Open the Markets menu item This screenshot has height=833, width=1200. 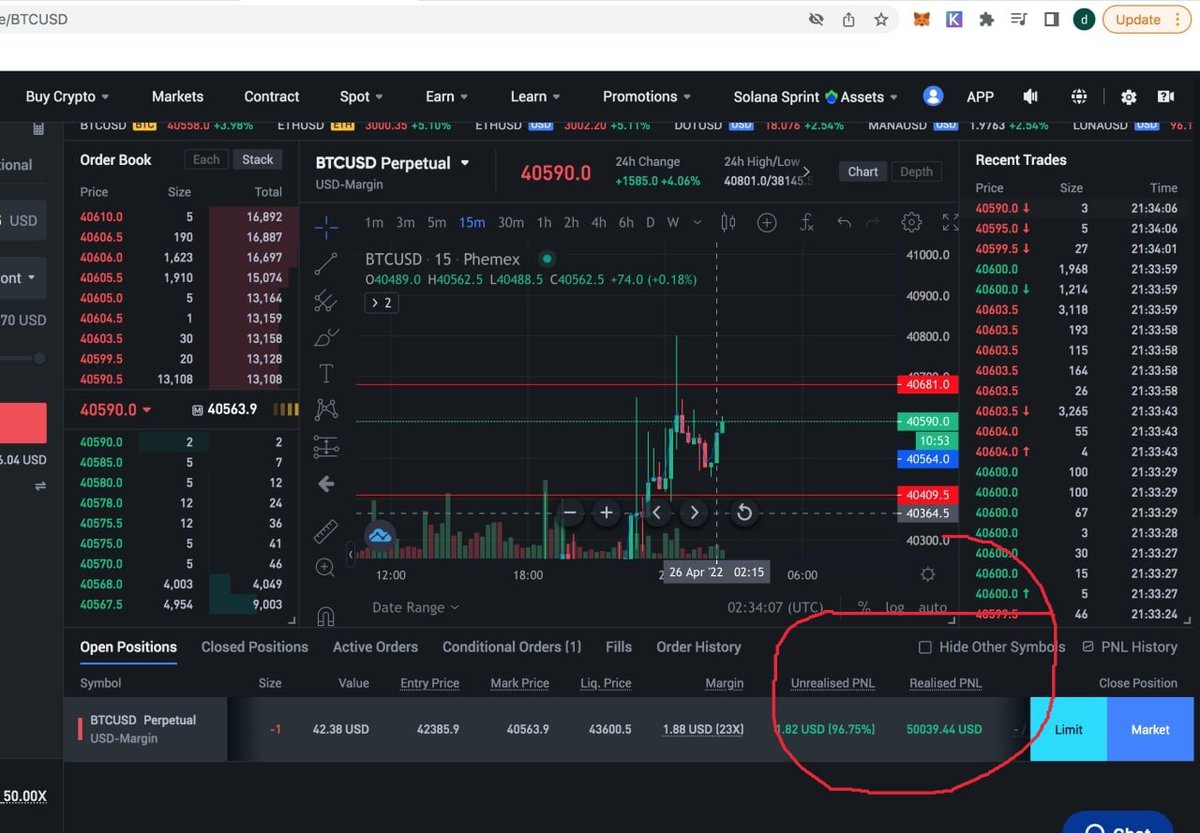pyautogui.click(x=178, y=97)
